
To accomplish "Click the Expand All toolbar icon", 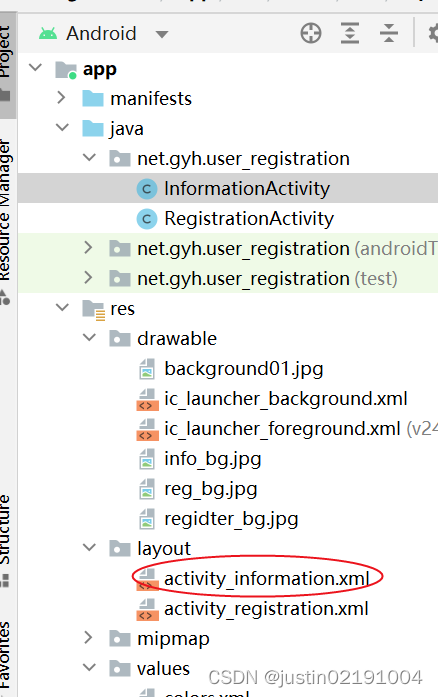I will coord(350,33).
